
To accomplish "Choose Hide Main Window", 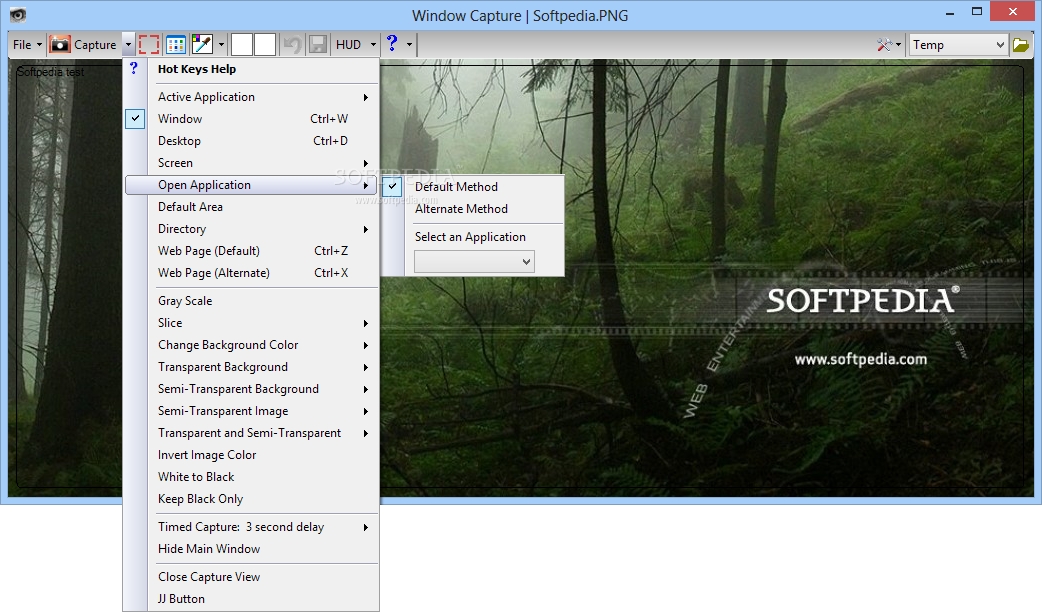I will coord(252,549).
